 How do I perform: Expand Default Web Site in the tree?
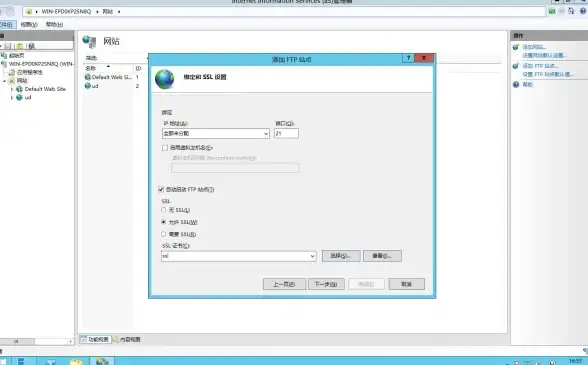pos(12,89)
